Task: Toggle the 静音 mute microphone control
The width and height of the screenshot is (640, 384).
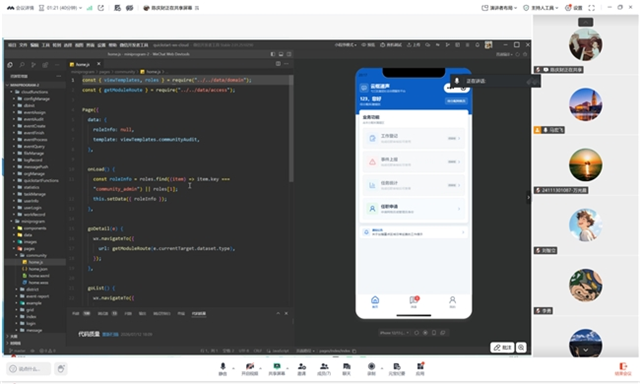Action: click(x=223, y=368)
